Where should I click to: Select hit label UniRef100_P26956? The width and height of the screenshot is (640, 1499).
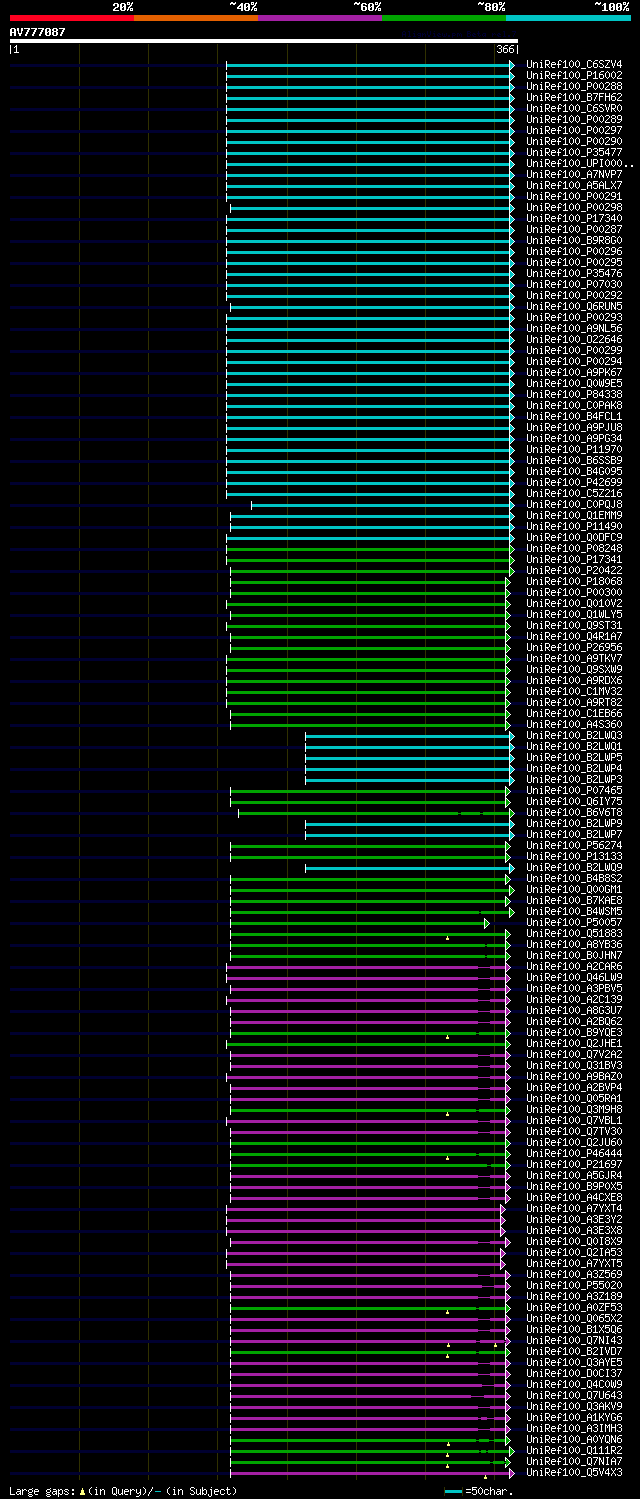tap(574, 647)
